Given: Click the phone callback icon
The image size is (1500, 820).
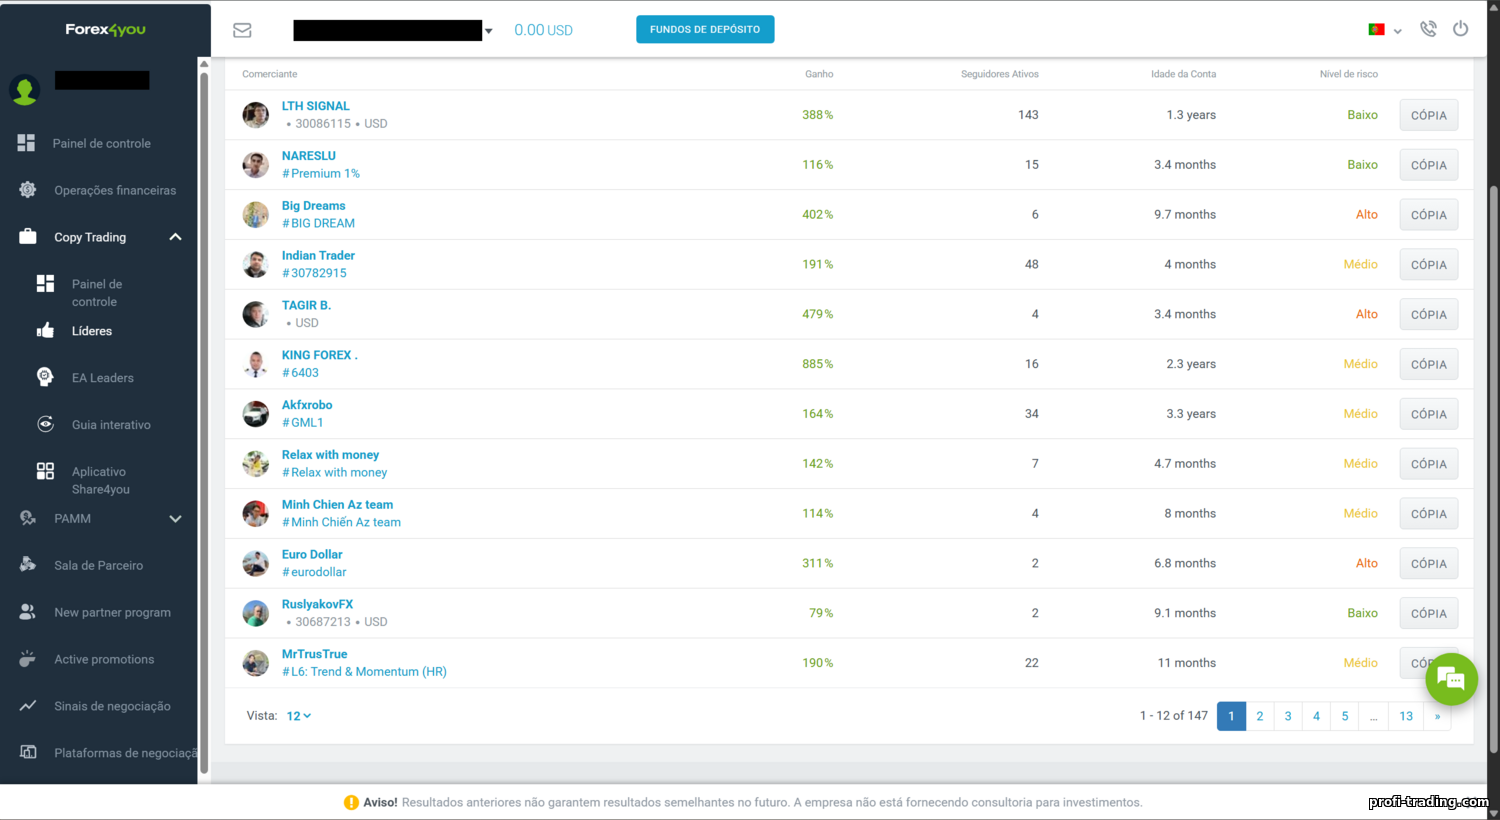Looking at the screenshot, I should pos(1428,29).
